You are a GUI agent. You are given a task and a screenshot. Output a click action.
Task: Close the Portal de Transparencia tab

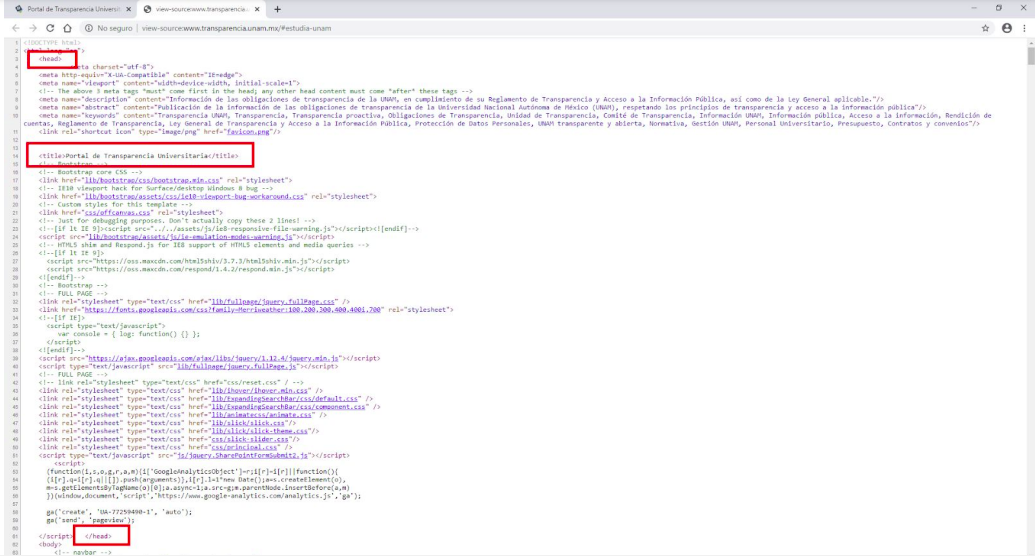pyautogui.click(x=129, y=9)
